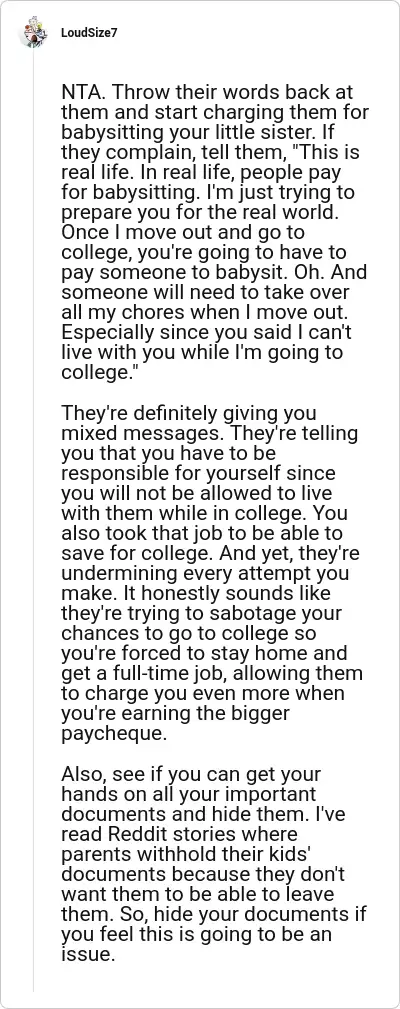Click the line "Also, see if you can get your"
This screenshot has height=1009, width=400.
(x=191, y=775)
